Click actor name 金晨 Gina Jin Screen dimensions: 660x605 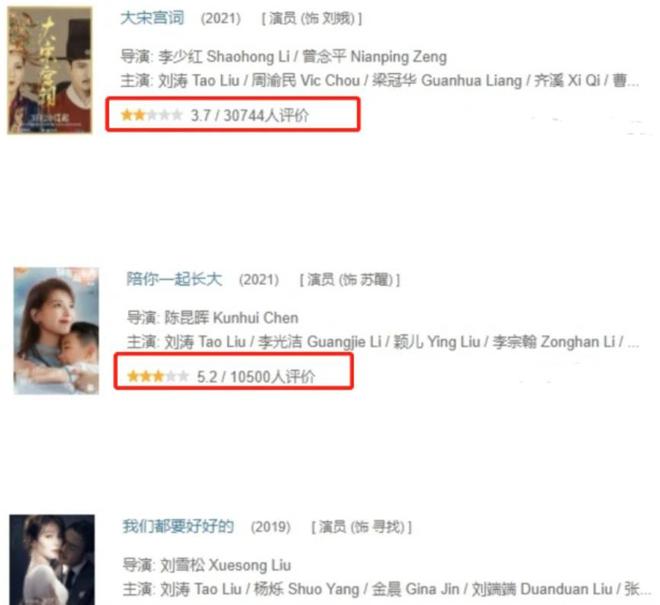coord(415,589)
